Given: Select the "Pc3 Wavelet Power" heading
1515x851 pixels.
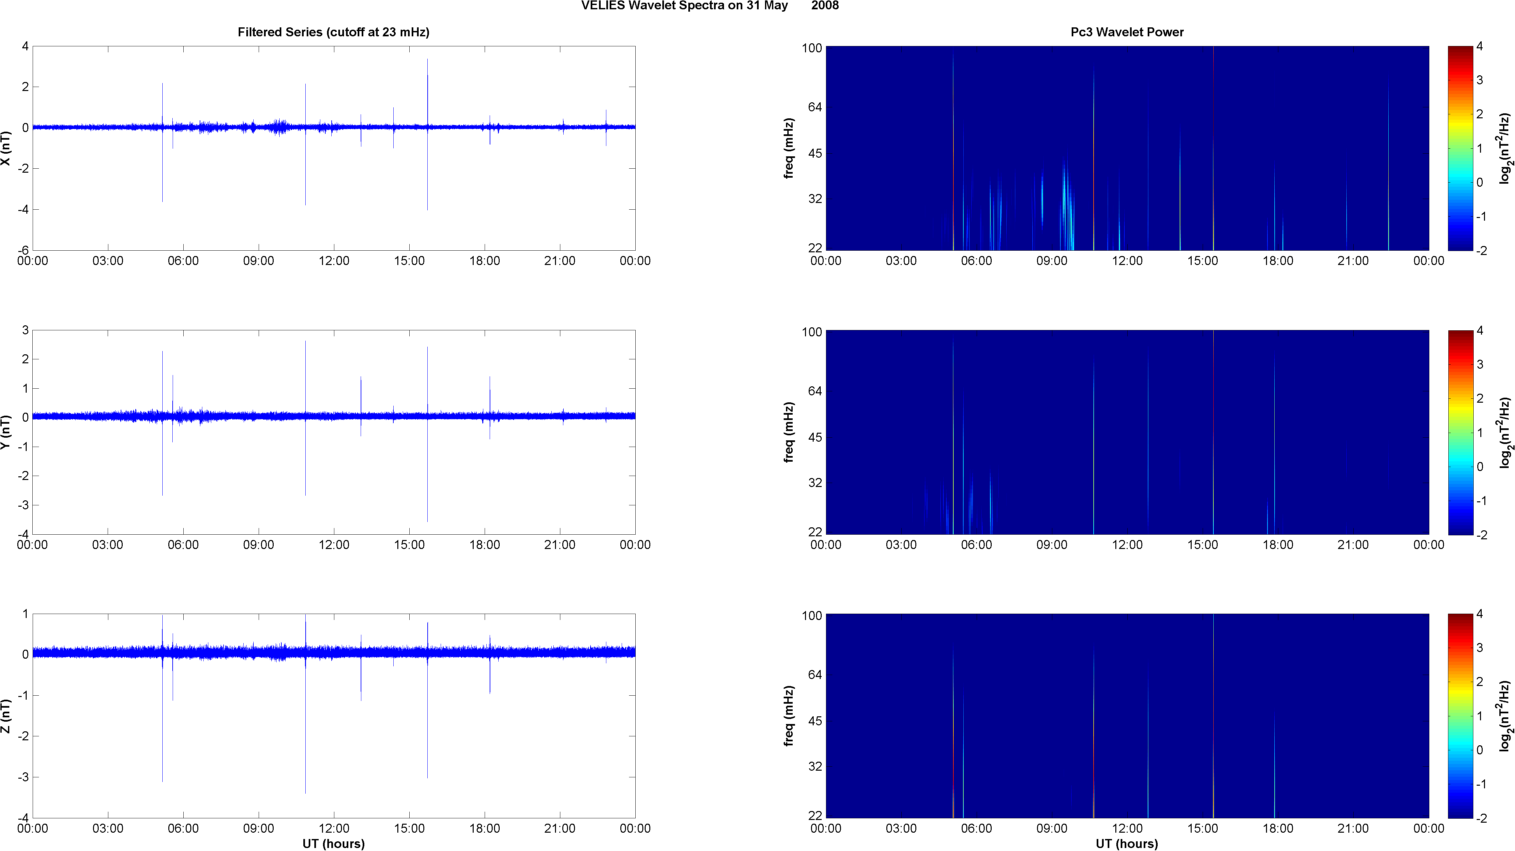Looking at the screenshot, I should tap(1127, 32).
